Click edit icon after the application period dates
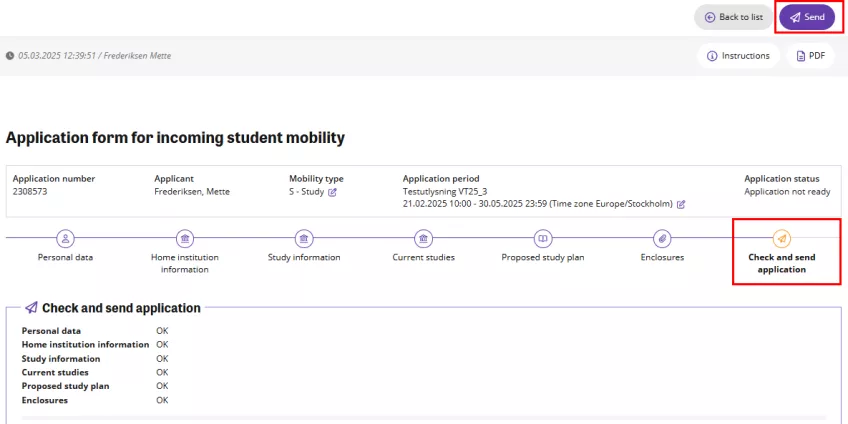This screenshot has height=424, width=848. point(681,204)
